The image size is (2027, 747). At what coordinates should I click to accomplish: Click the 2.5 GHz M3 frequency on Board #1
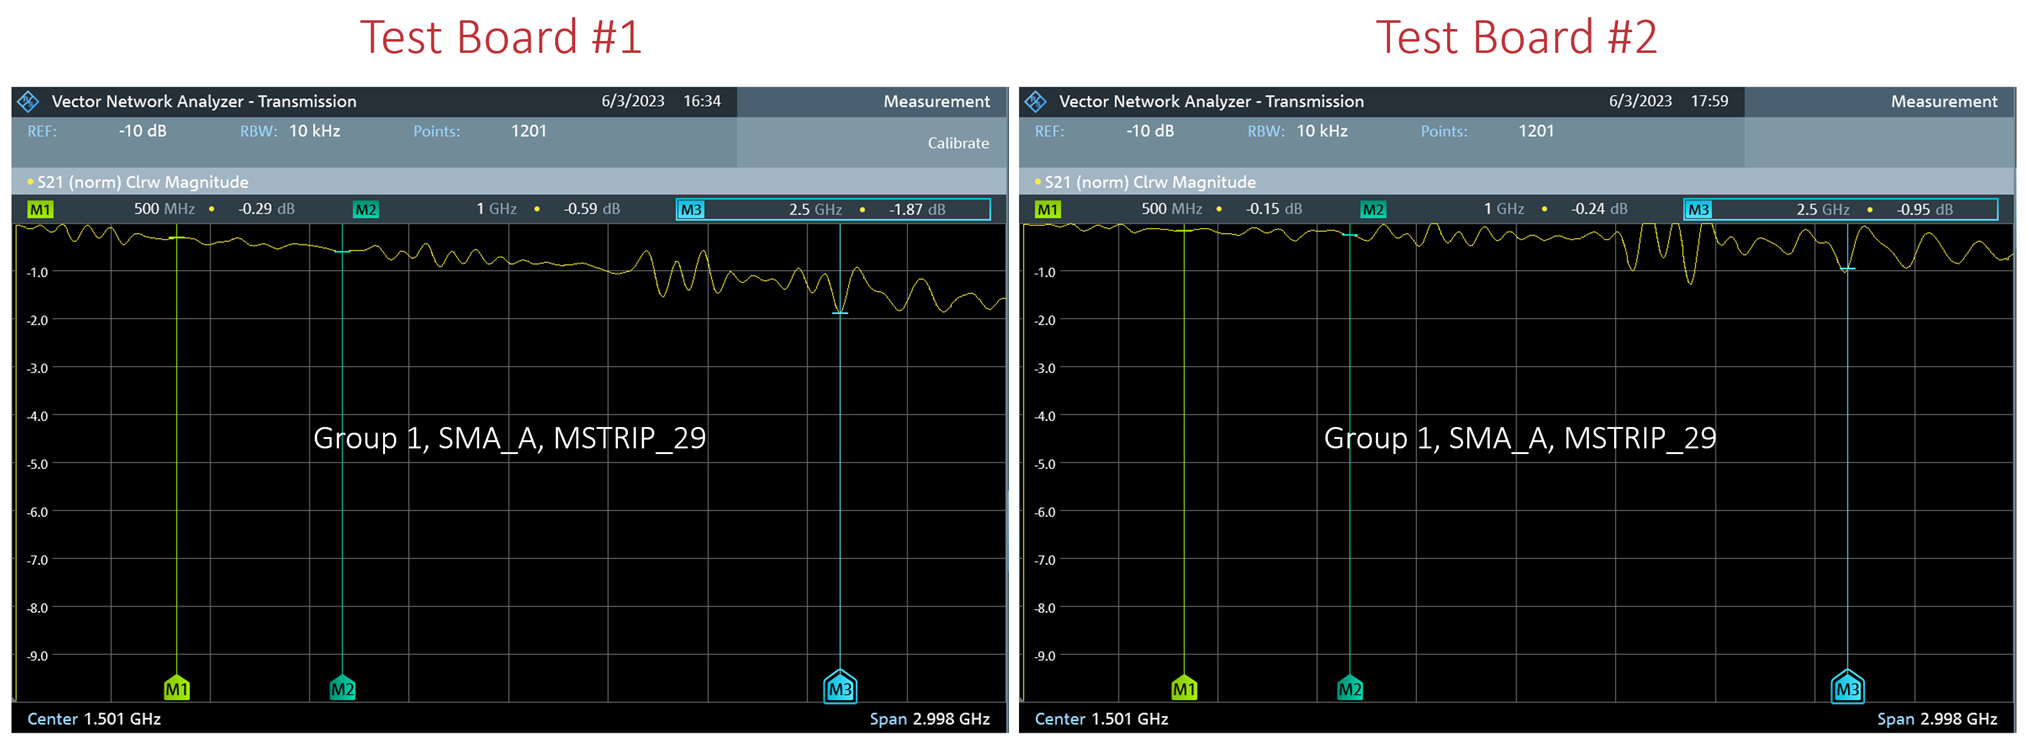[x=815, y=209]
